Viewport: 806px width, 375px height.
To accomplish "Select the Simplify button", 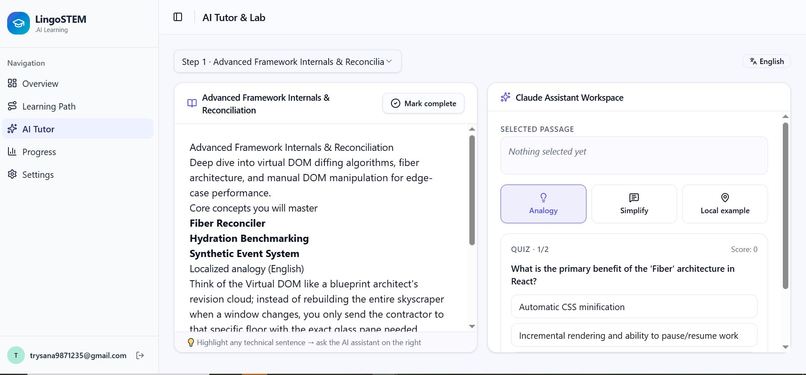I will (x=634, y=204).
